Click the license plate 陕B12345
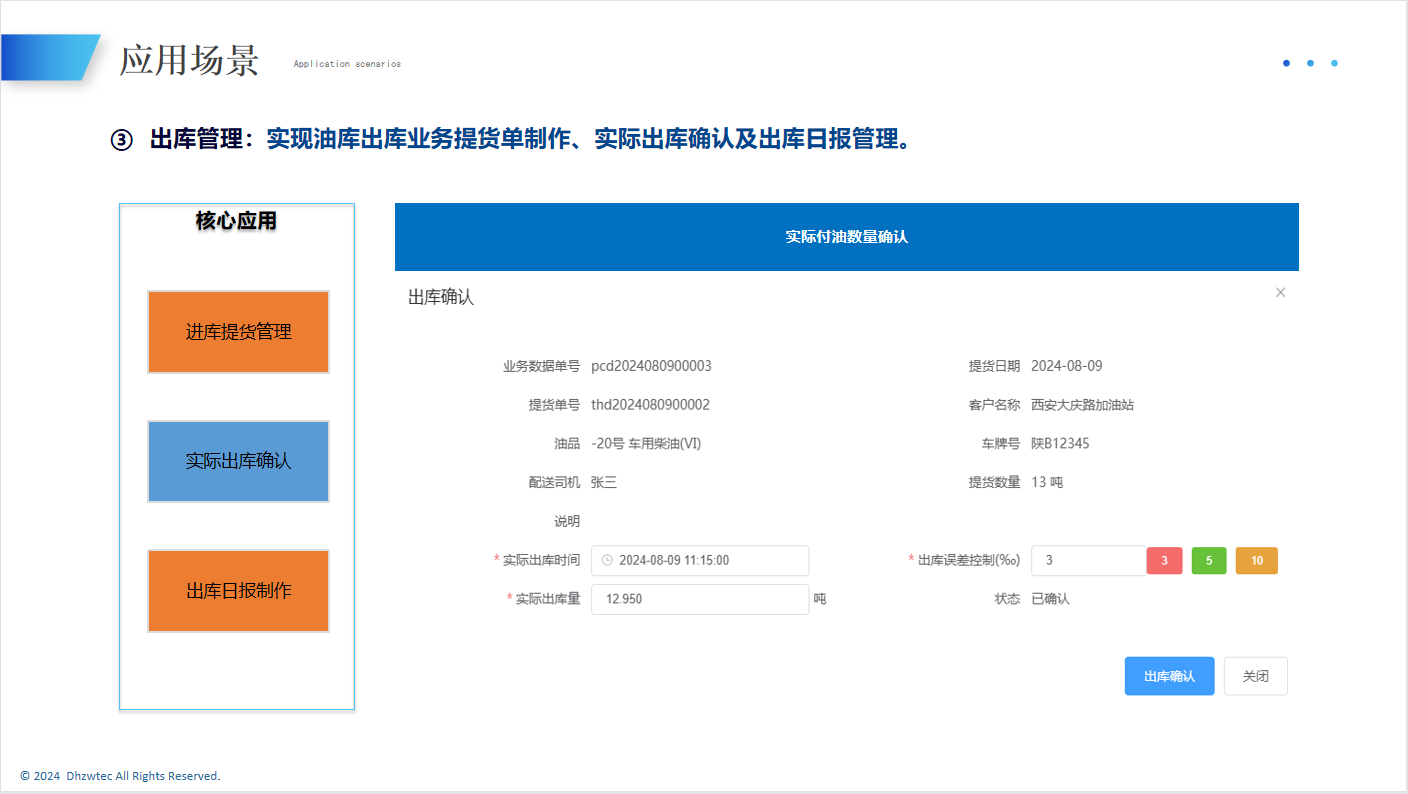Image resolution: width=1408 pixels, height=794 pixels. click(x=1060, y=443)
